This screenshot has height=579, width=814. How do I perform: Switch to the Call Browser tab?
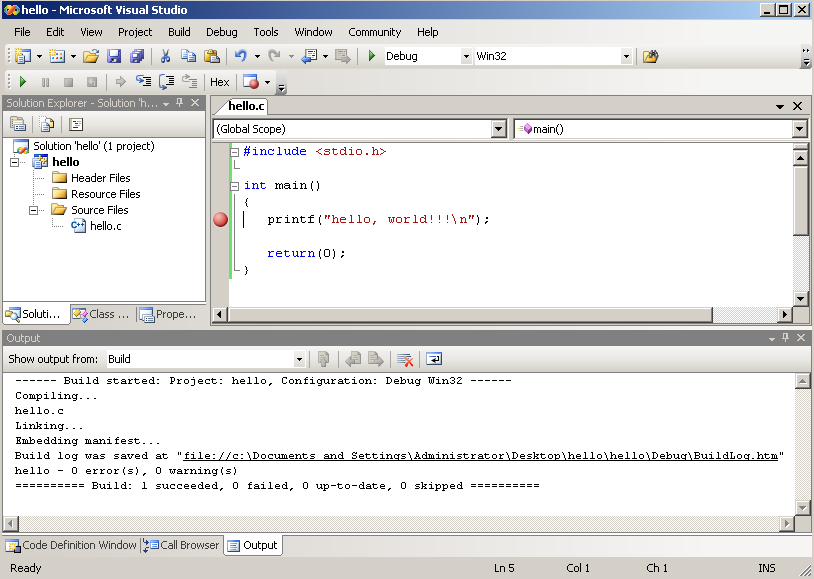click(182, 545)
